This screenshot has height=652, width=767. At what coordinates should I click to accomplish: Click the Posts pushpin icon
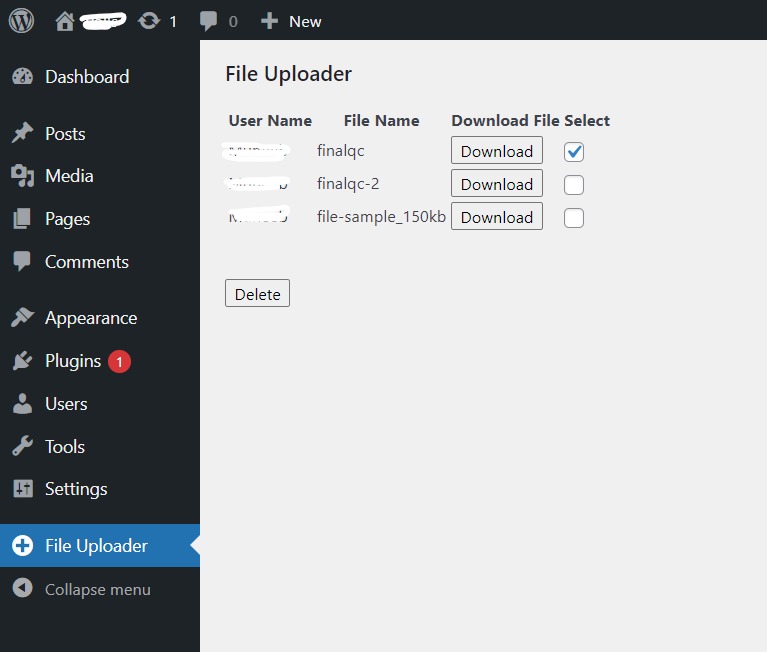(x=22, y=134)
